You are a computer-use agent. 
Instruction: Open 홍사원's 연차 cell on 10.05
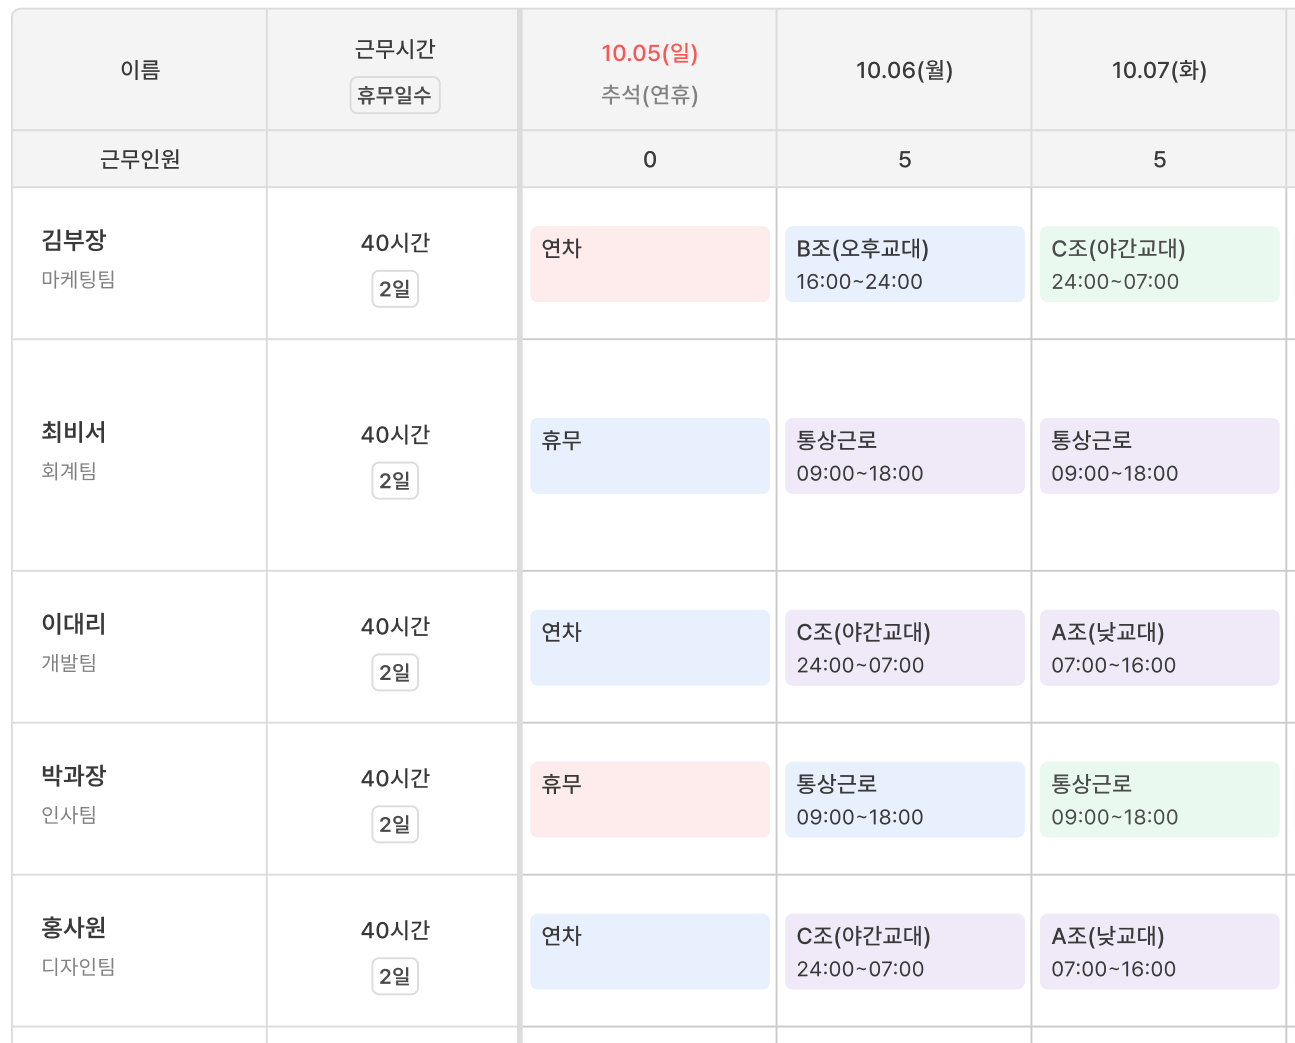pos(650,952)
